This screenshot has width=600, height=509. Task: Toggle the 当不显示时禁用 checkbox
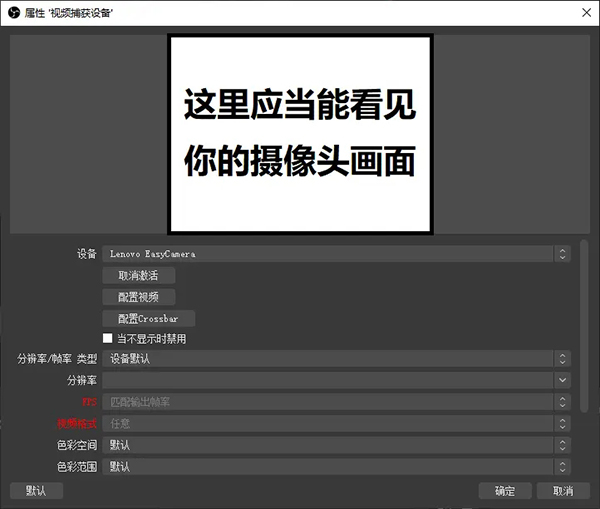pos(108,339)
